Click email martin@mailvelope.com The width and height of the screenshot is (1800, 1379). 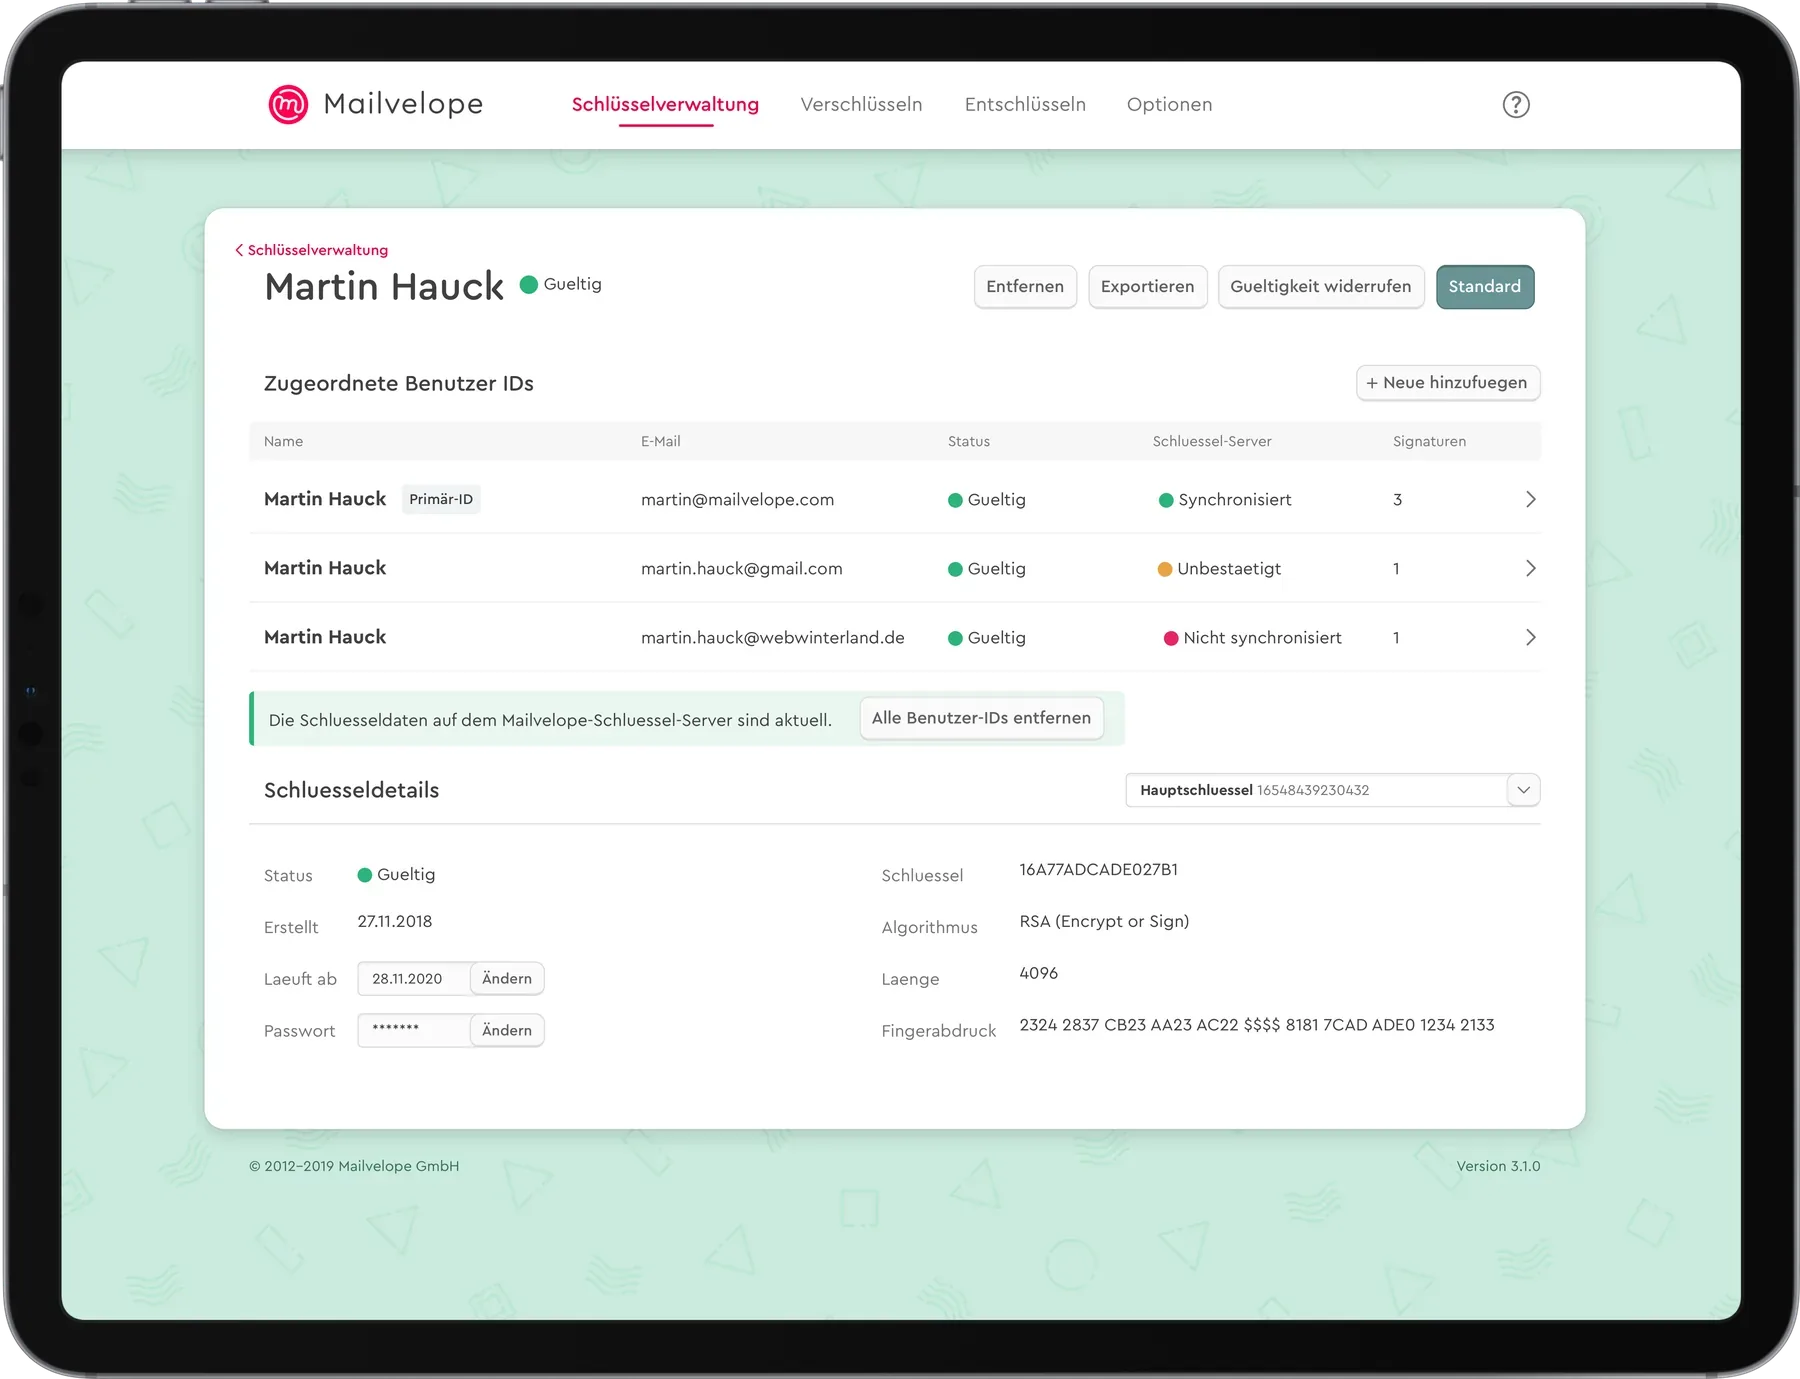coord(737,500)
